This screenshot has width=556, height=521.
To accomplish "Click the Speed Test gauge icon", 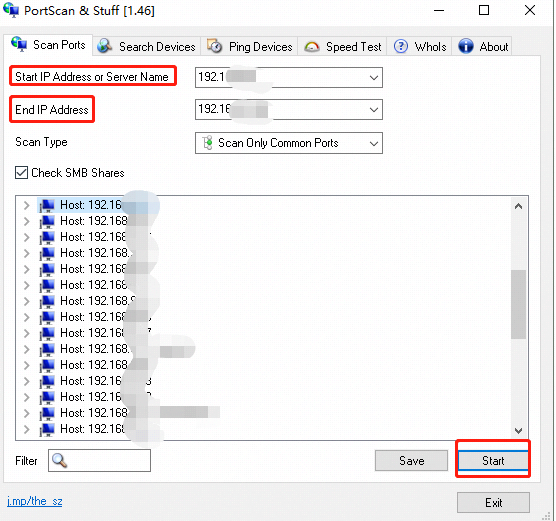I will click(312, 46).
